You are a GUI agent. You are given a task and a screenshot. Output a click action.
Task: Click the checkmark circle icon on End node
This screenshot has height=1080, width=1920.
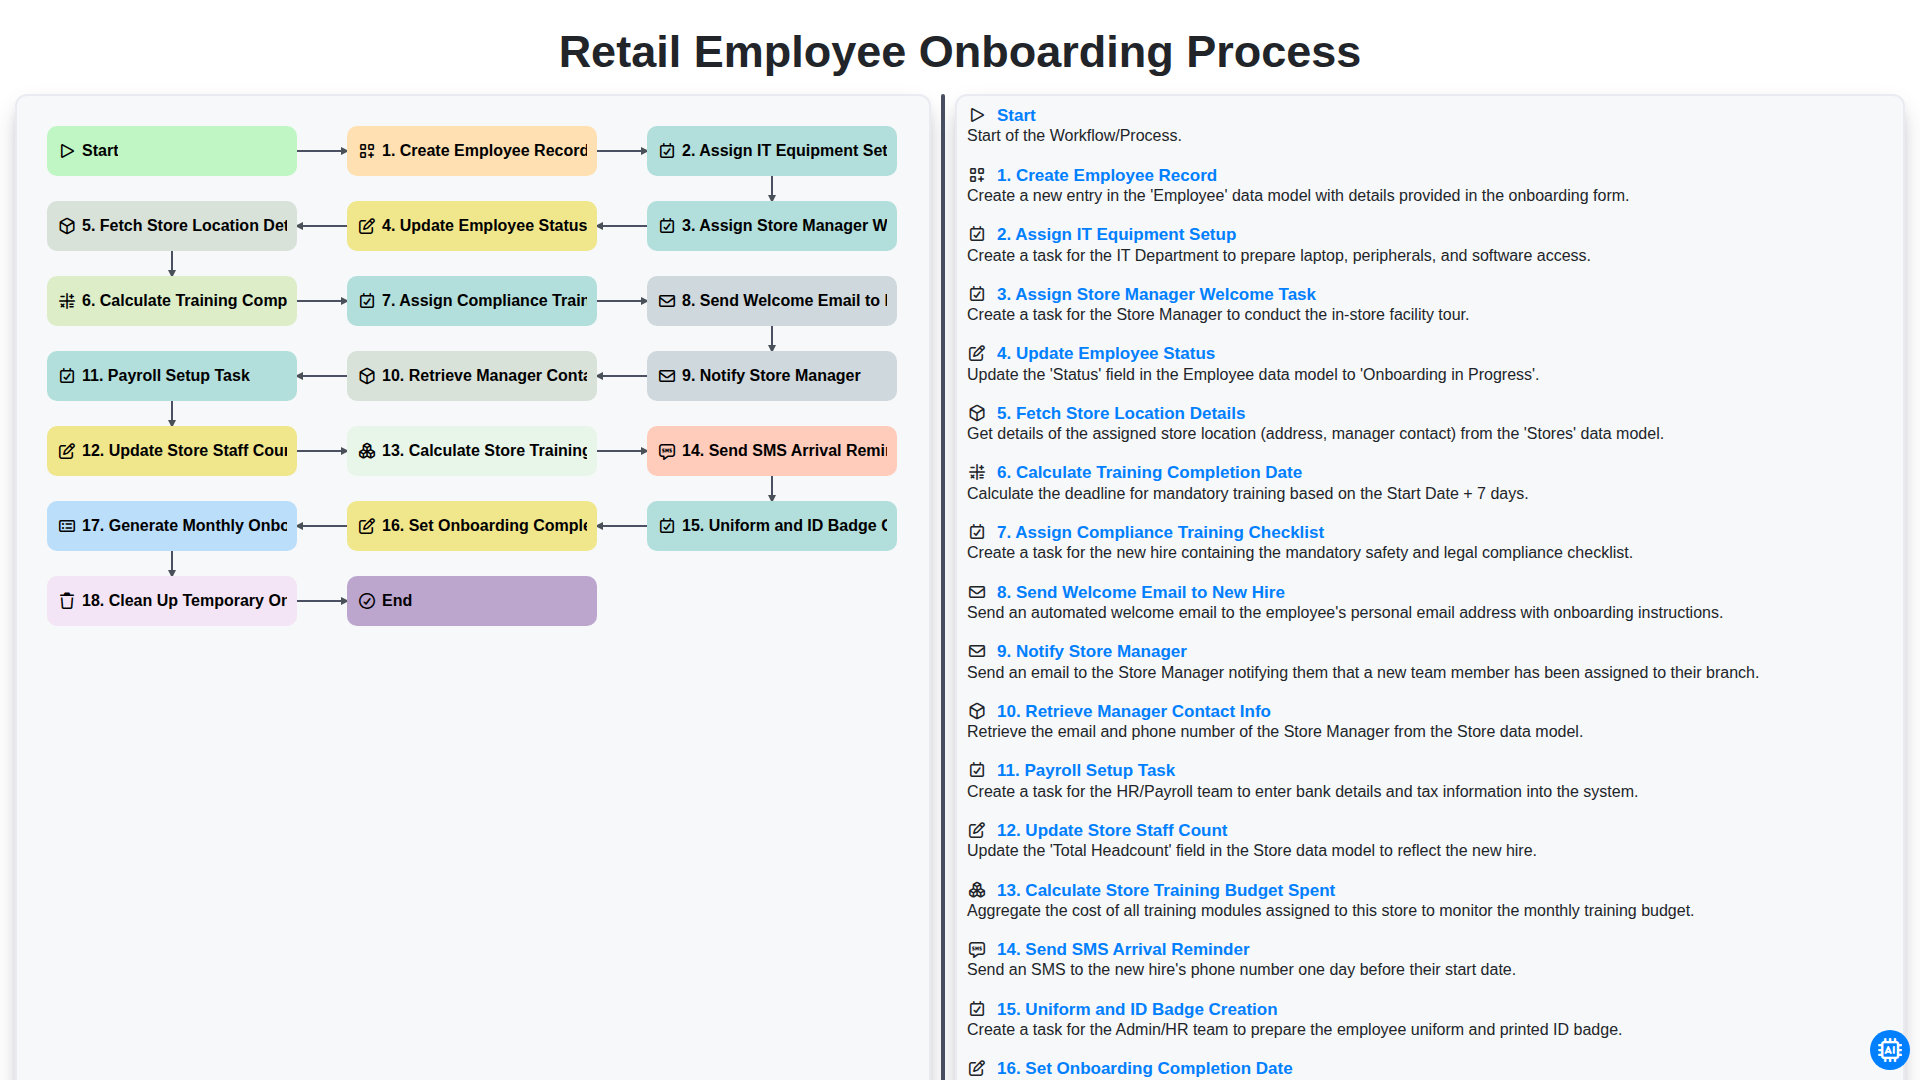pyautogui.click(x=367, y=601)
